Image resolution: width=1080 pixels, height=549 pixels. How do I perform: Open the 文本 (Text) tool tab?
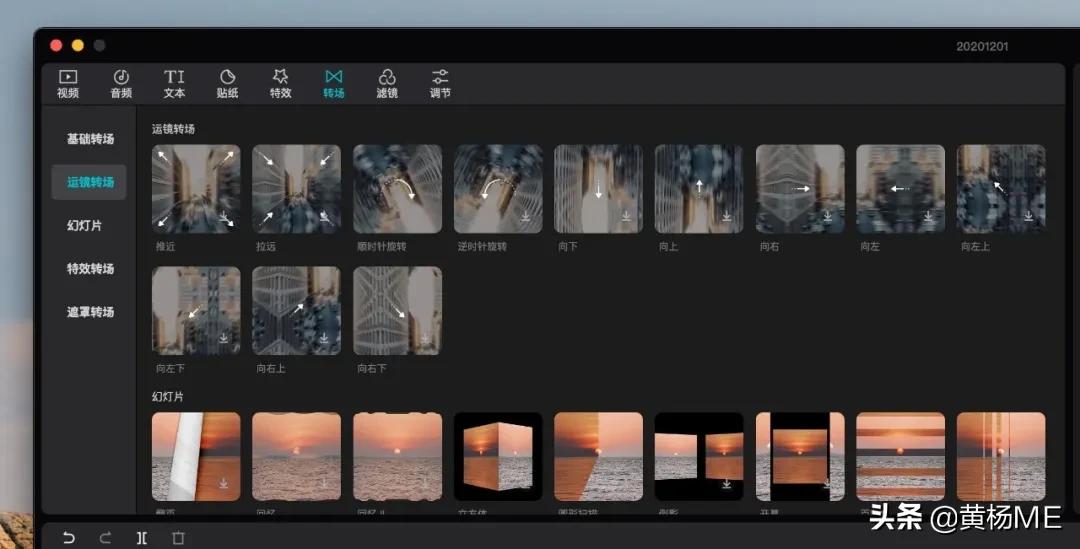click(x=174, y=83)
